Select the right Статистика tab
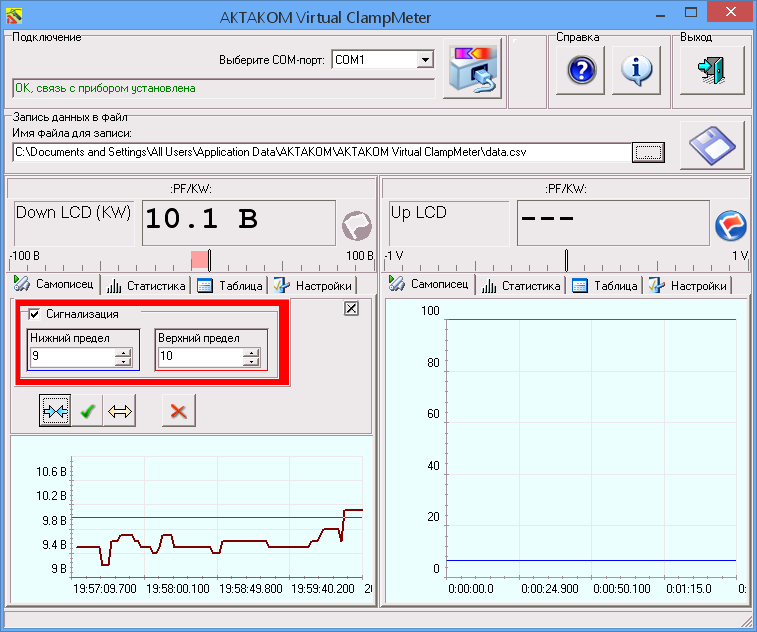Viewport: 757px width, 632px height. 521,286
